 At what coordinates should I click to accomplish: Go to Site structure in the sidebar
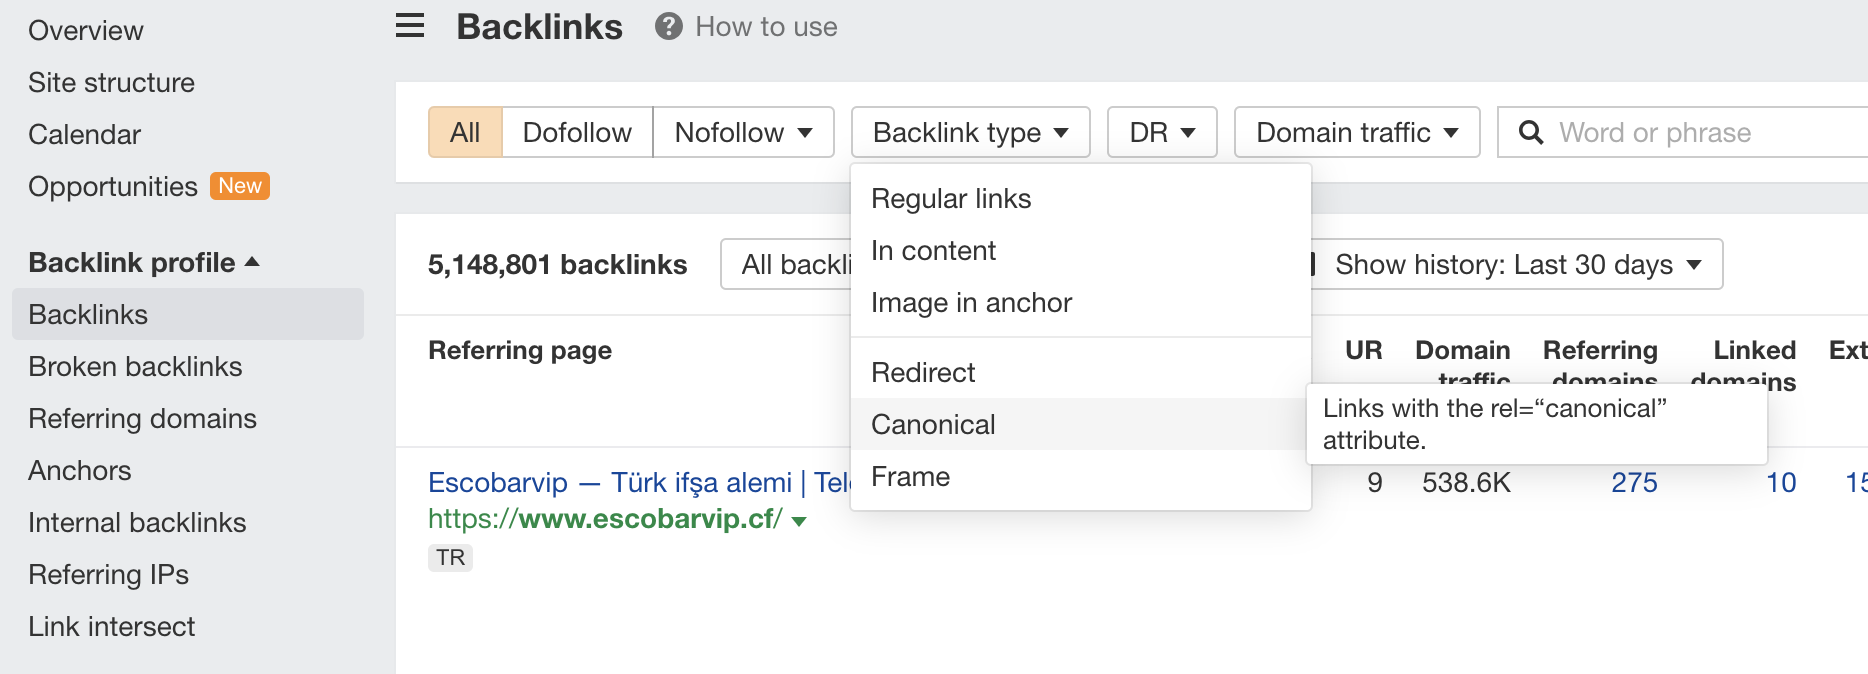point(112,82)
